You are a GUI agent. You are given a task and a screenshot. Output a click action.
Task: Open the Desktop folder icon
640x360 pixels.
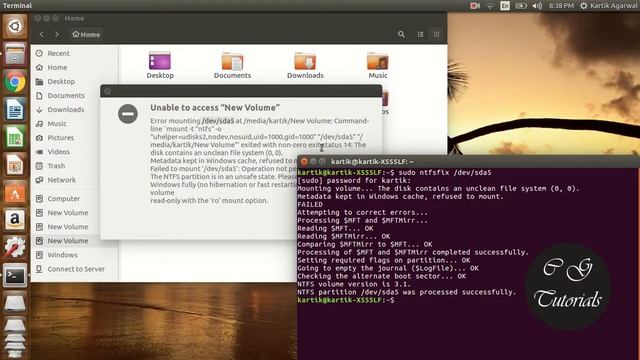(x=160, y=65)
